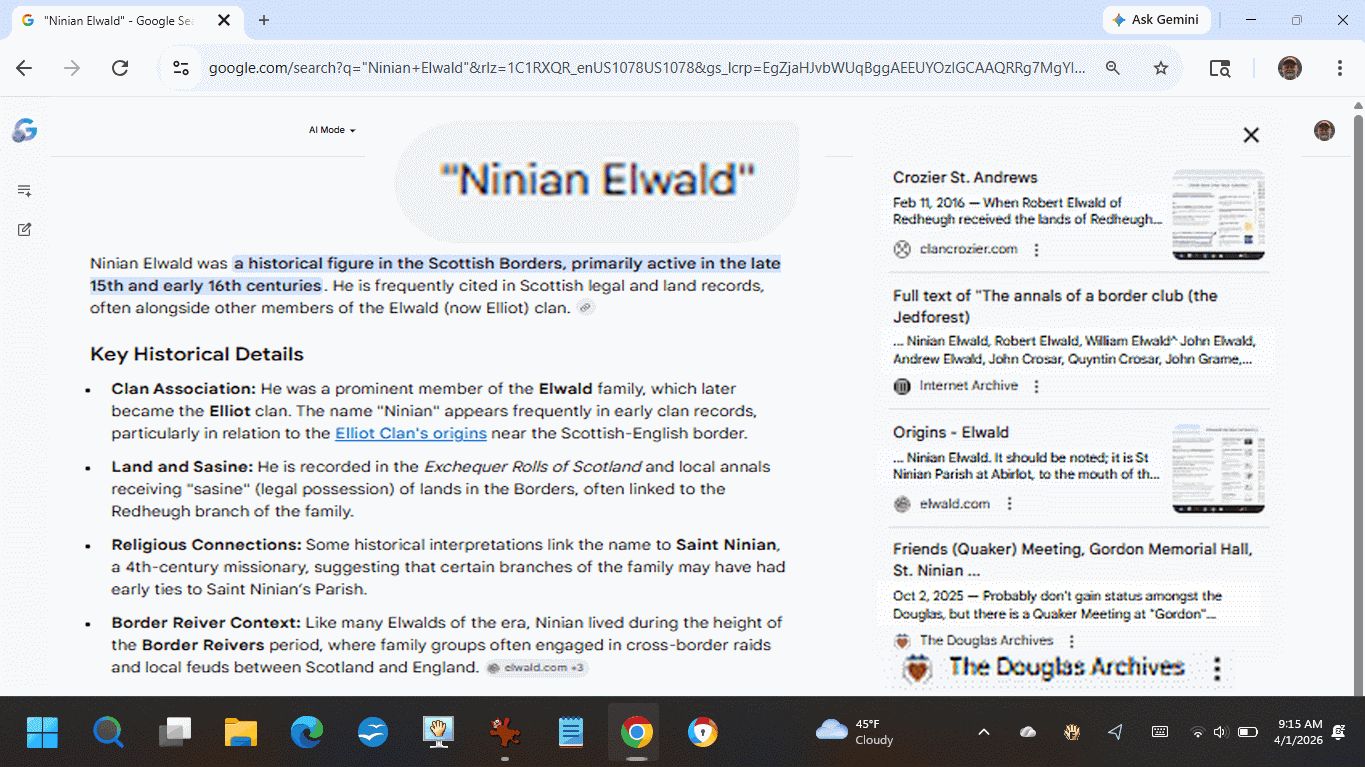Start a new search with the edit icon
1365x767 pixels.
pos(25,229)
